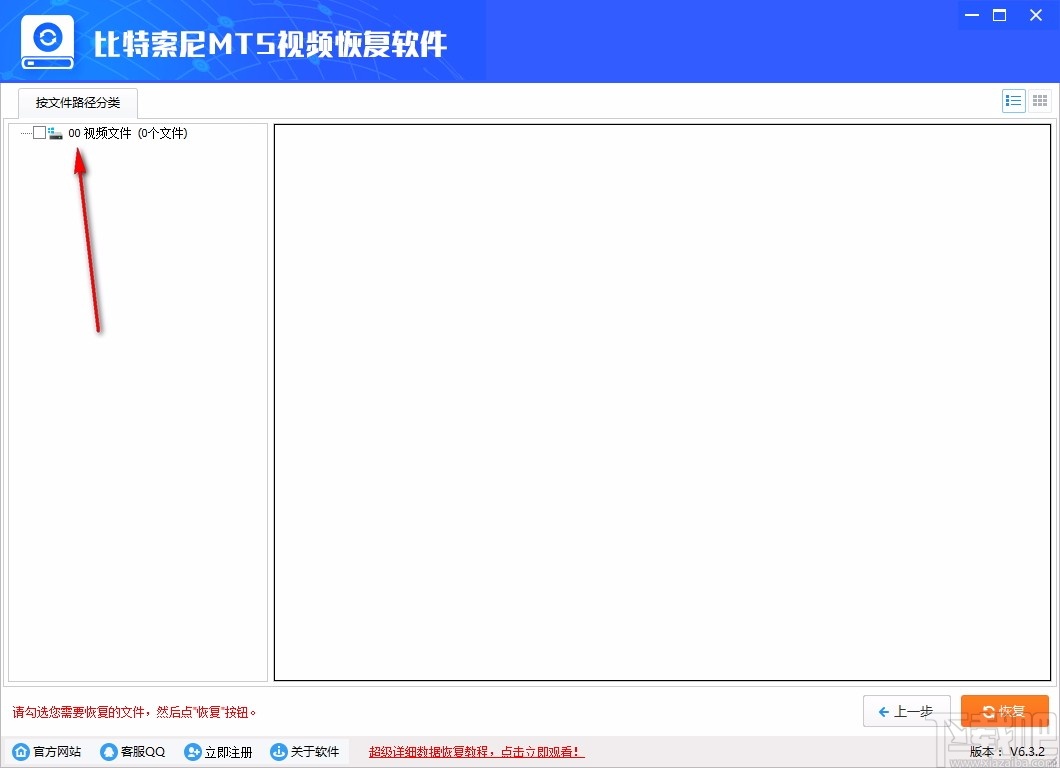Click the drive icon beside 00 视频文件

point(56,132)
